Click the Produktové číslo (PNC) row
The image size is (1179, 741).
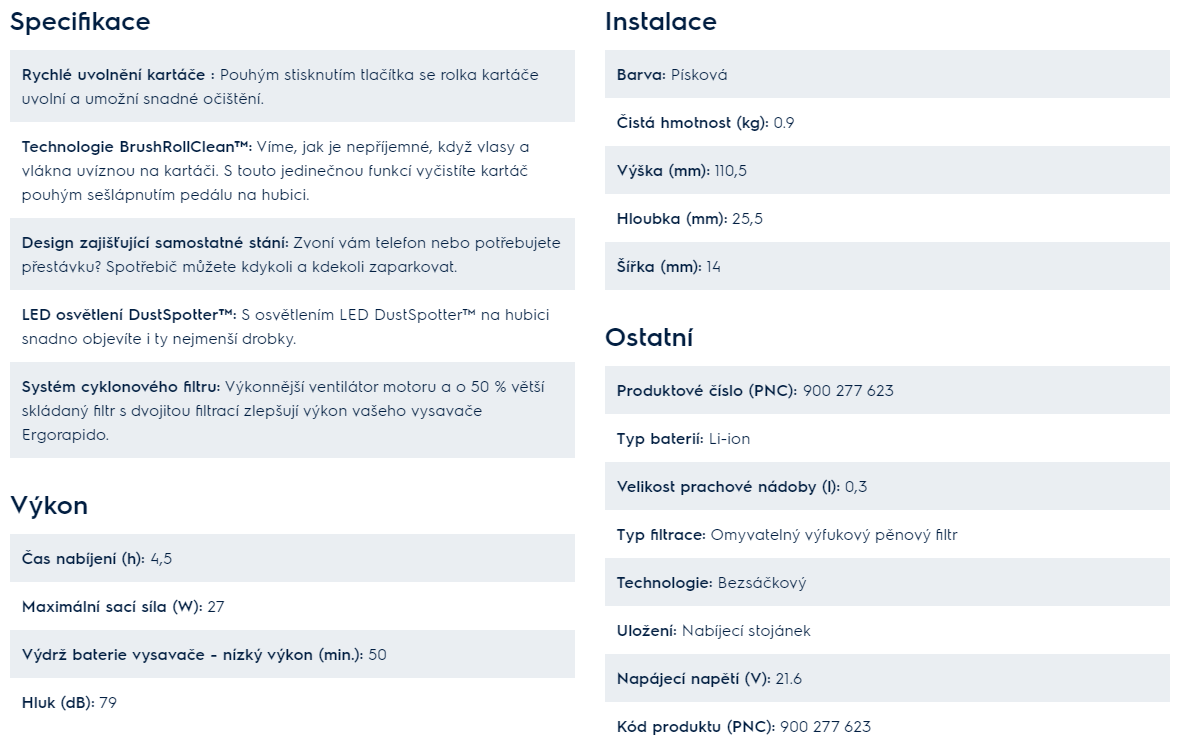[887, 390]
